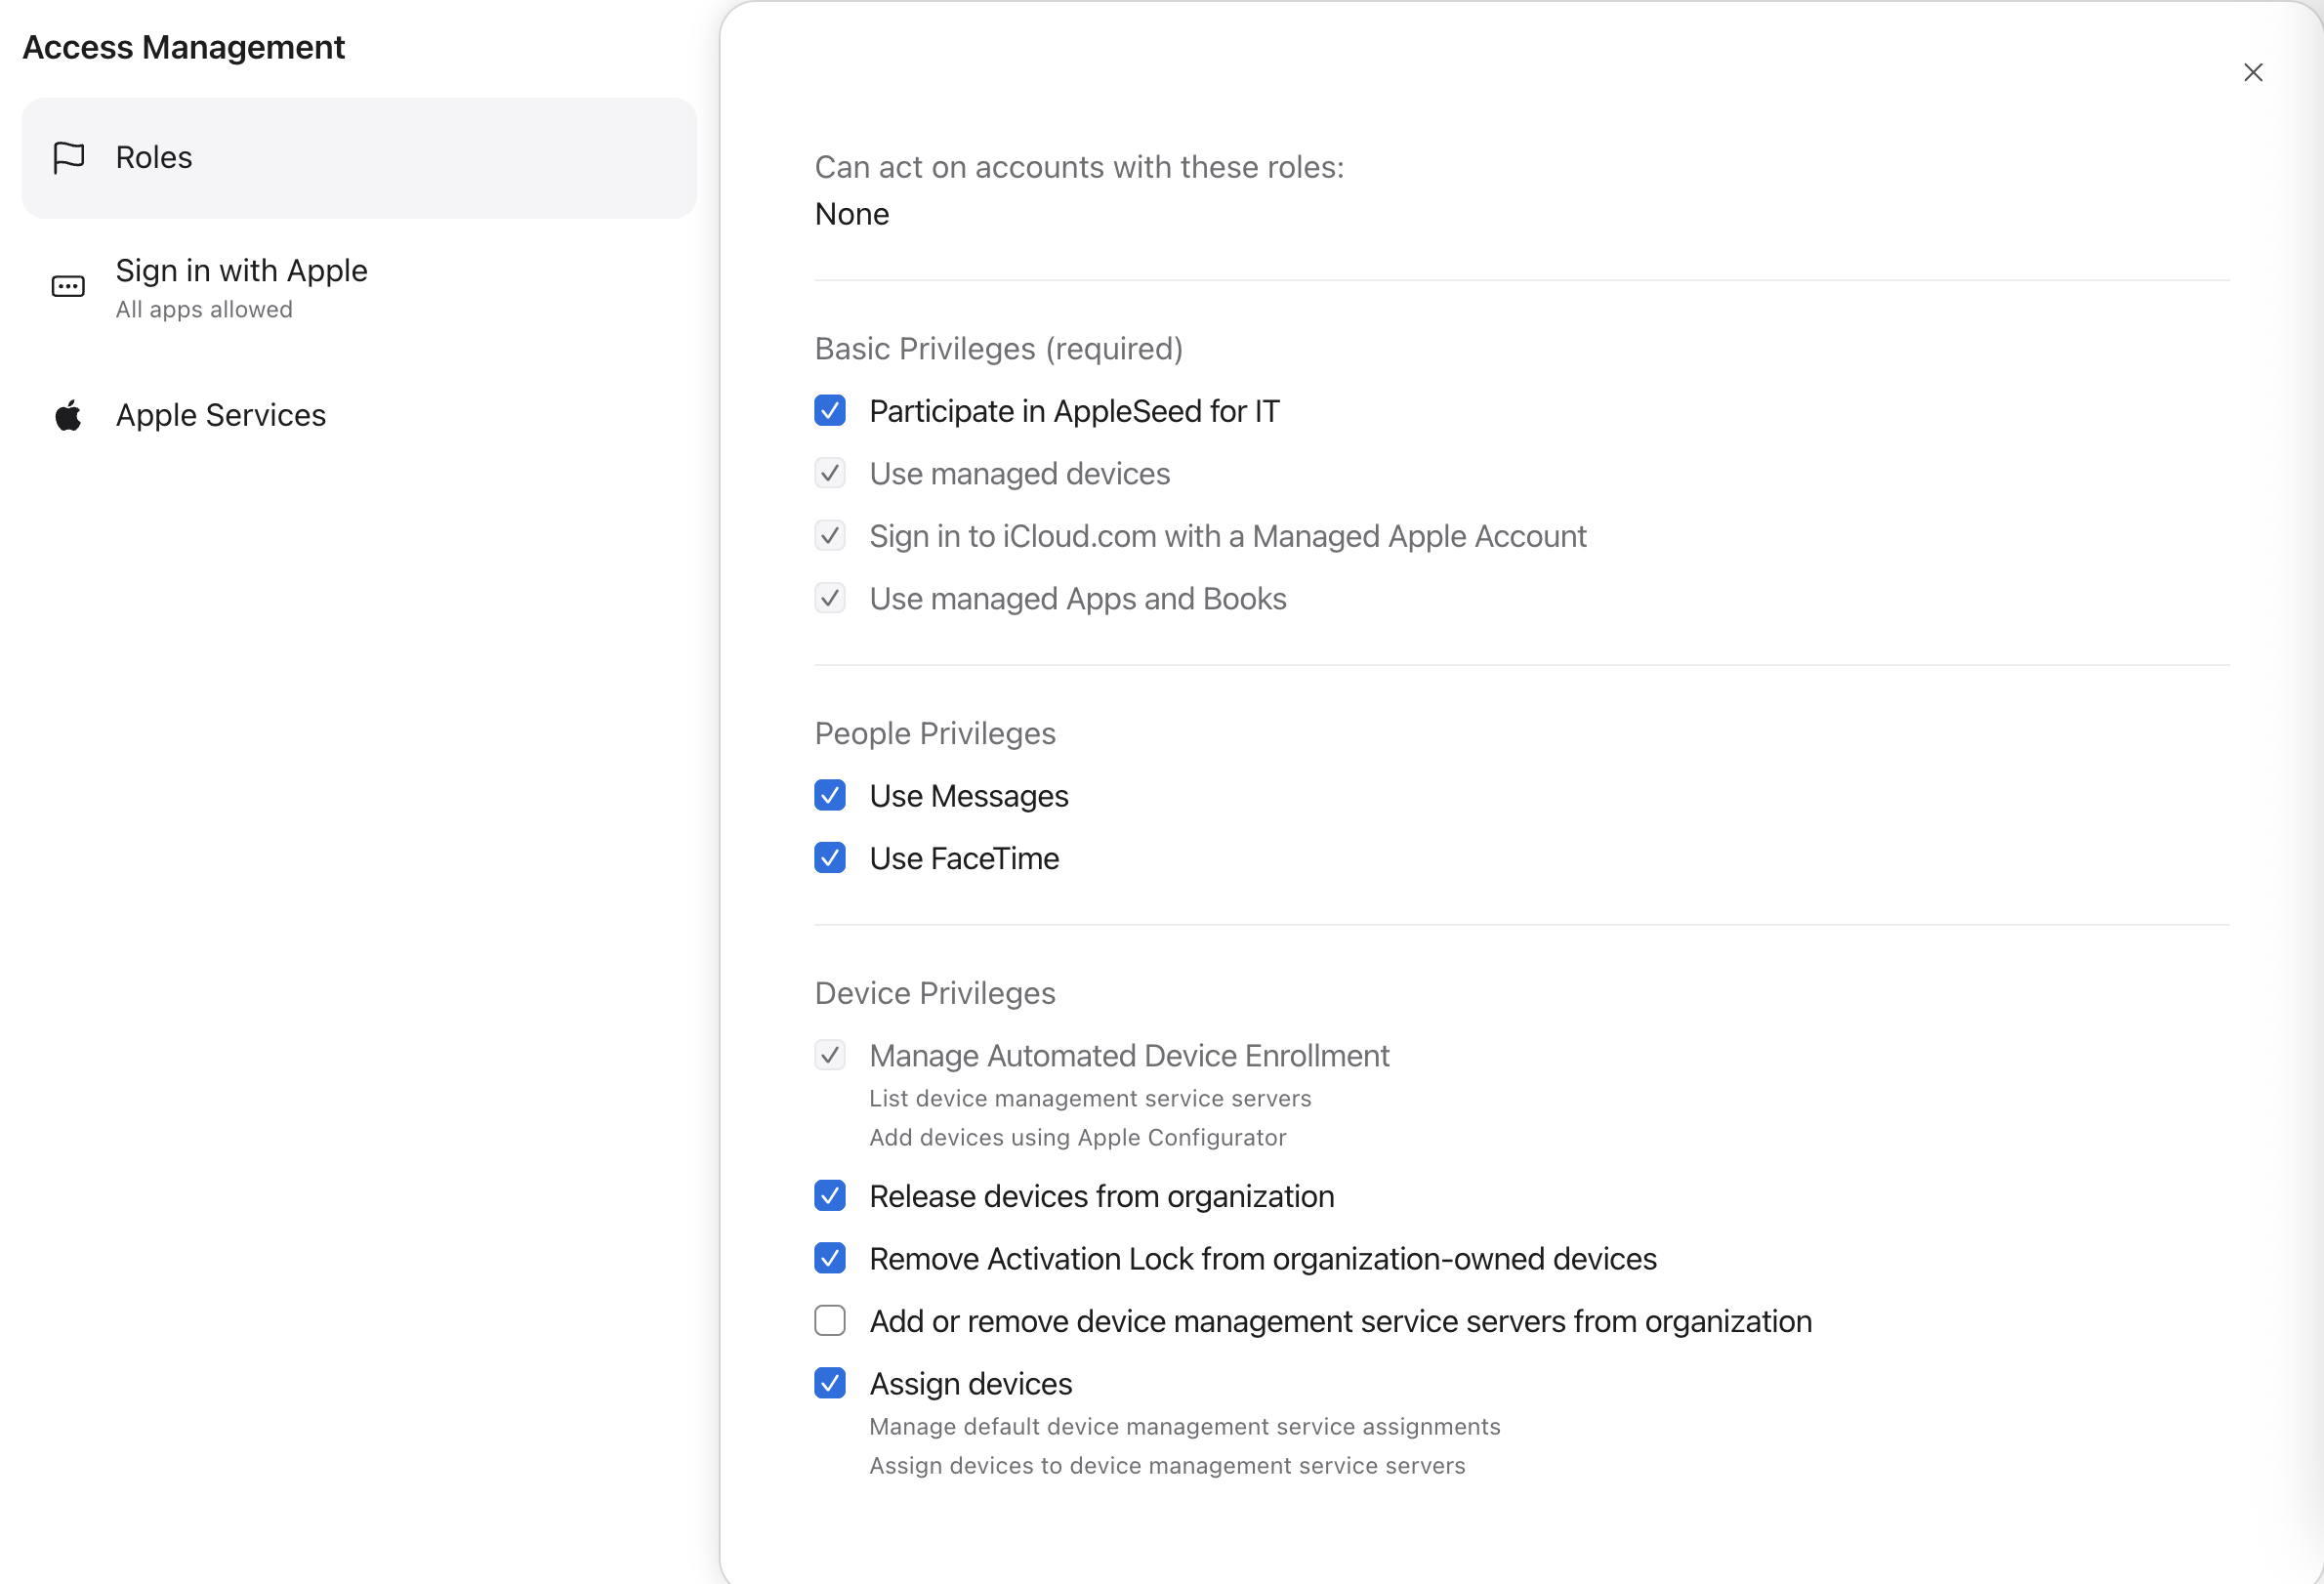Click "Can act on accounts with these roles:" label

(x=1079, y=167)
